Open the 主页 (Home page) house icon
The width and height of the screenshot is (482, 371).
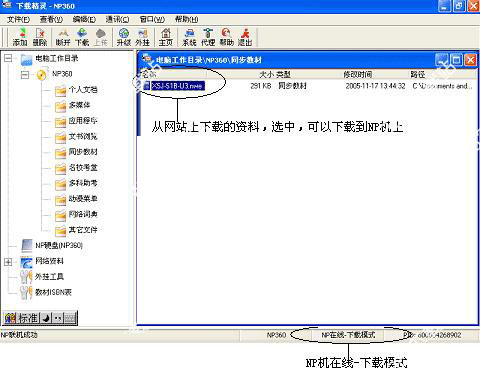(x=166, y=37)
